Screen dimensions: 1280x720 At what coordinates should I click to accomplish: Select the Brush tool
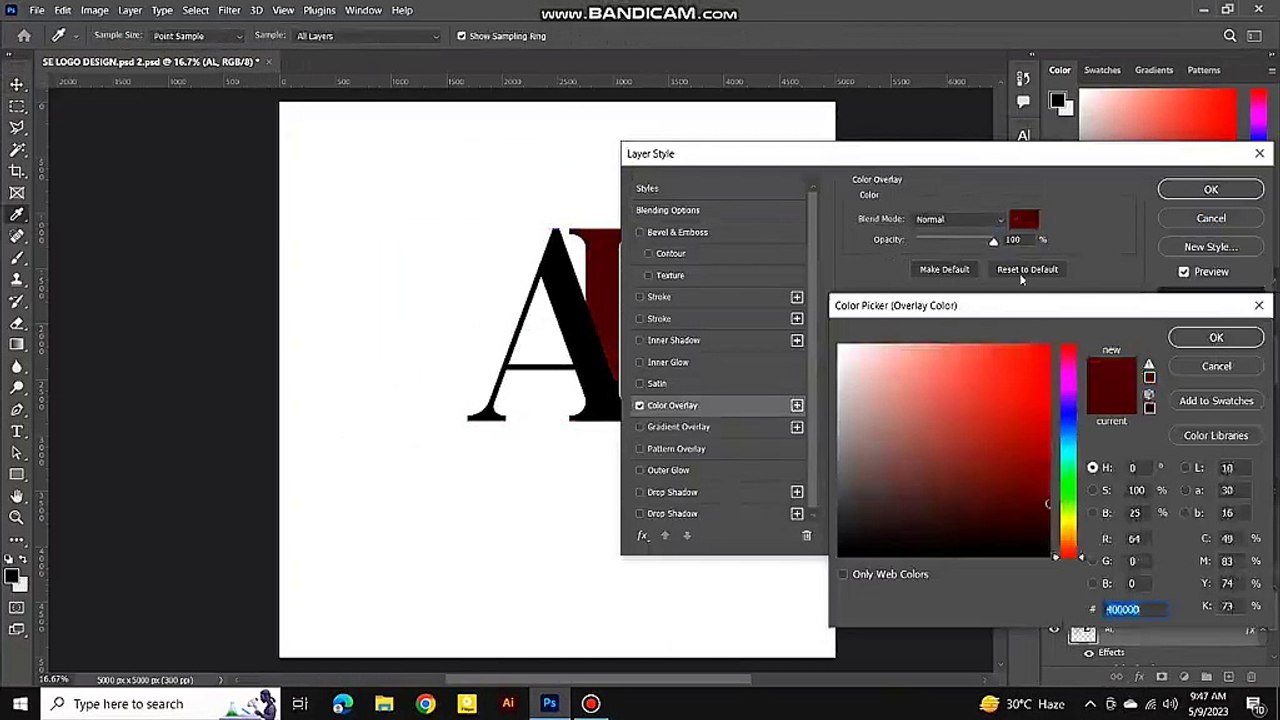tap(17, 258)
